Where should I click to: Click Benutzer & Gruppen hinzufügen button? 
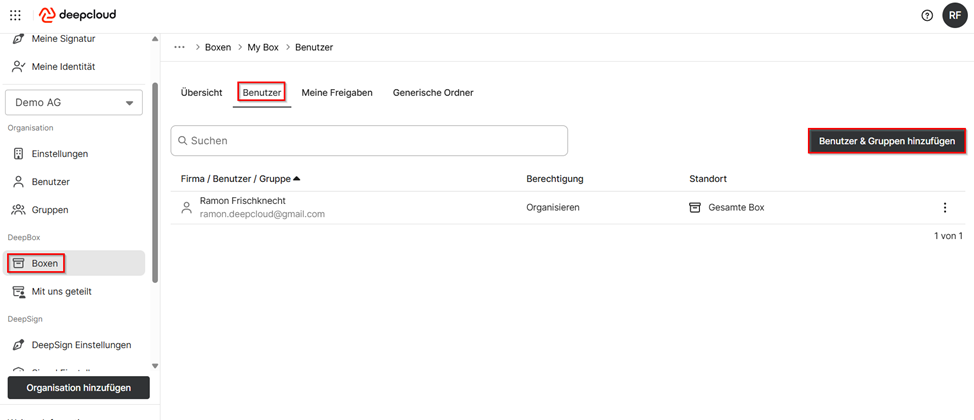click(x=886, y=142)
